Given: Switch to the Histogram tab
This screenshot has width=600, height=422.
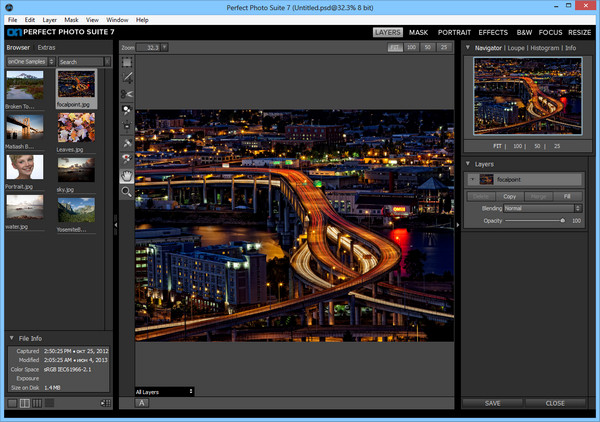Looking at the screenshot, I should click(545, 48).
